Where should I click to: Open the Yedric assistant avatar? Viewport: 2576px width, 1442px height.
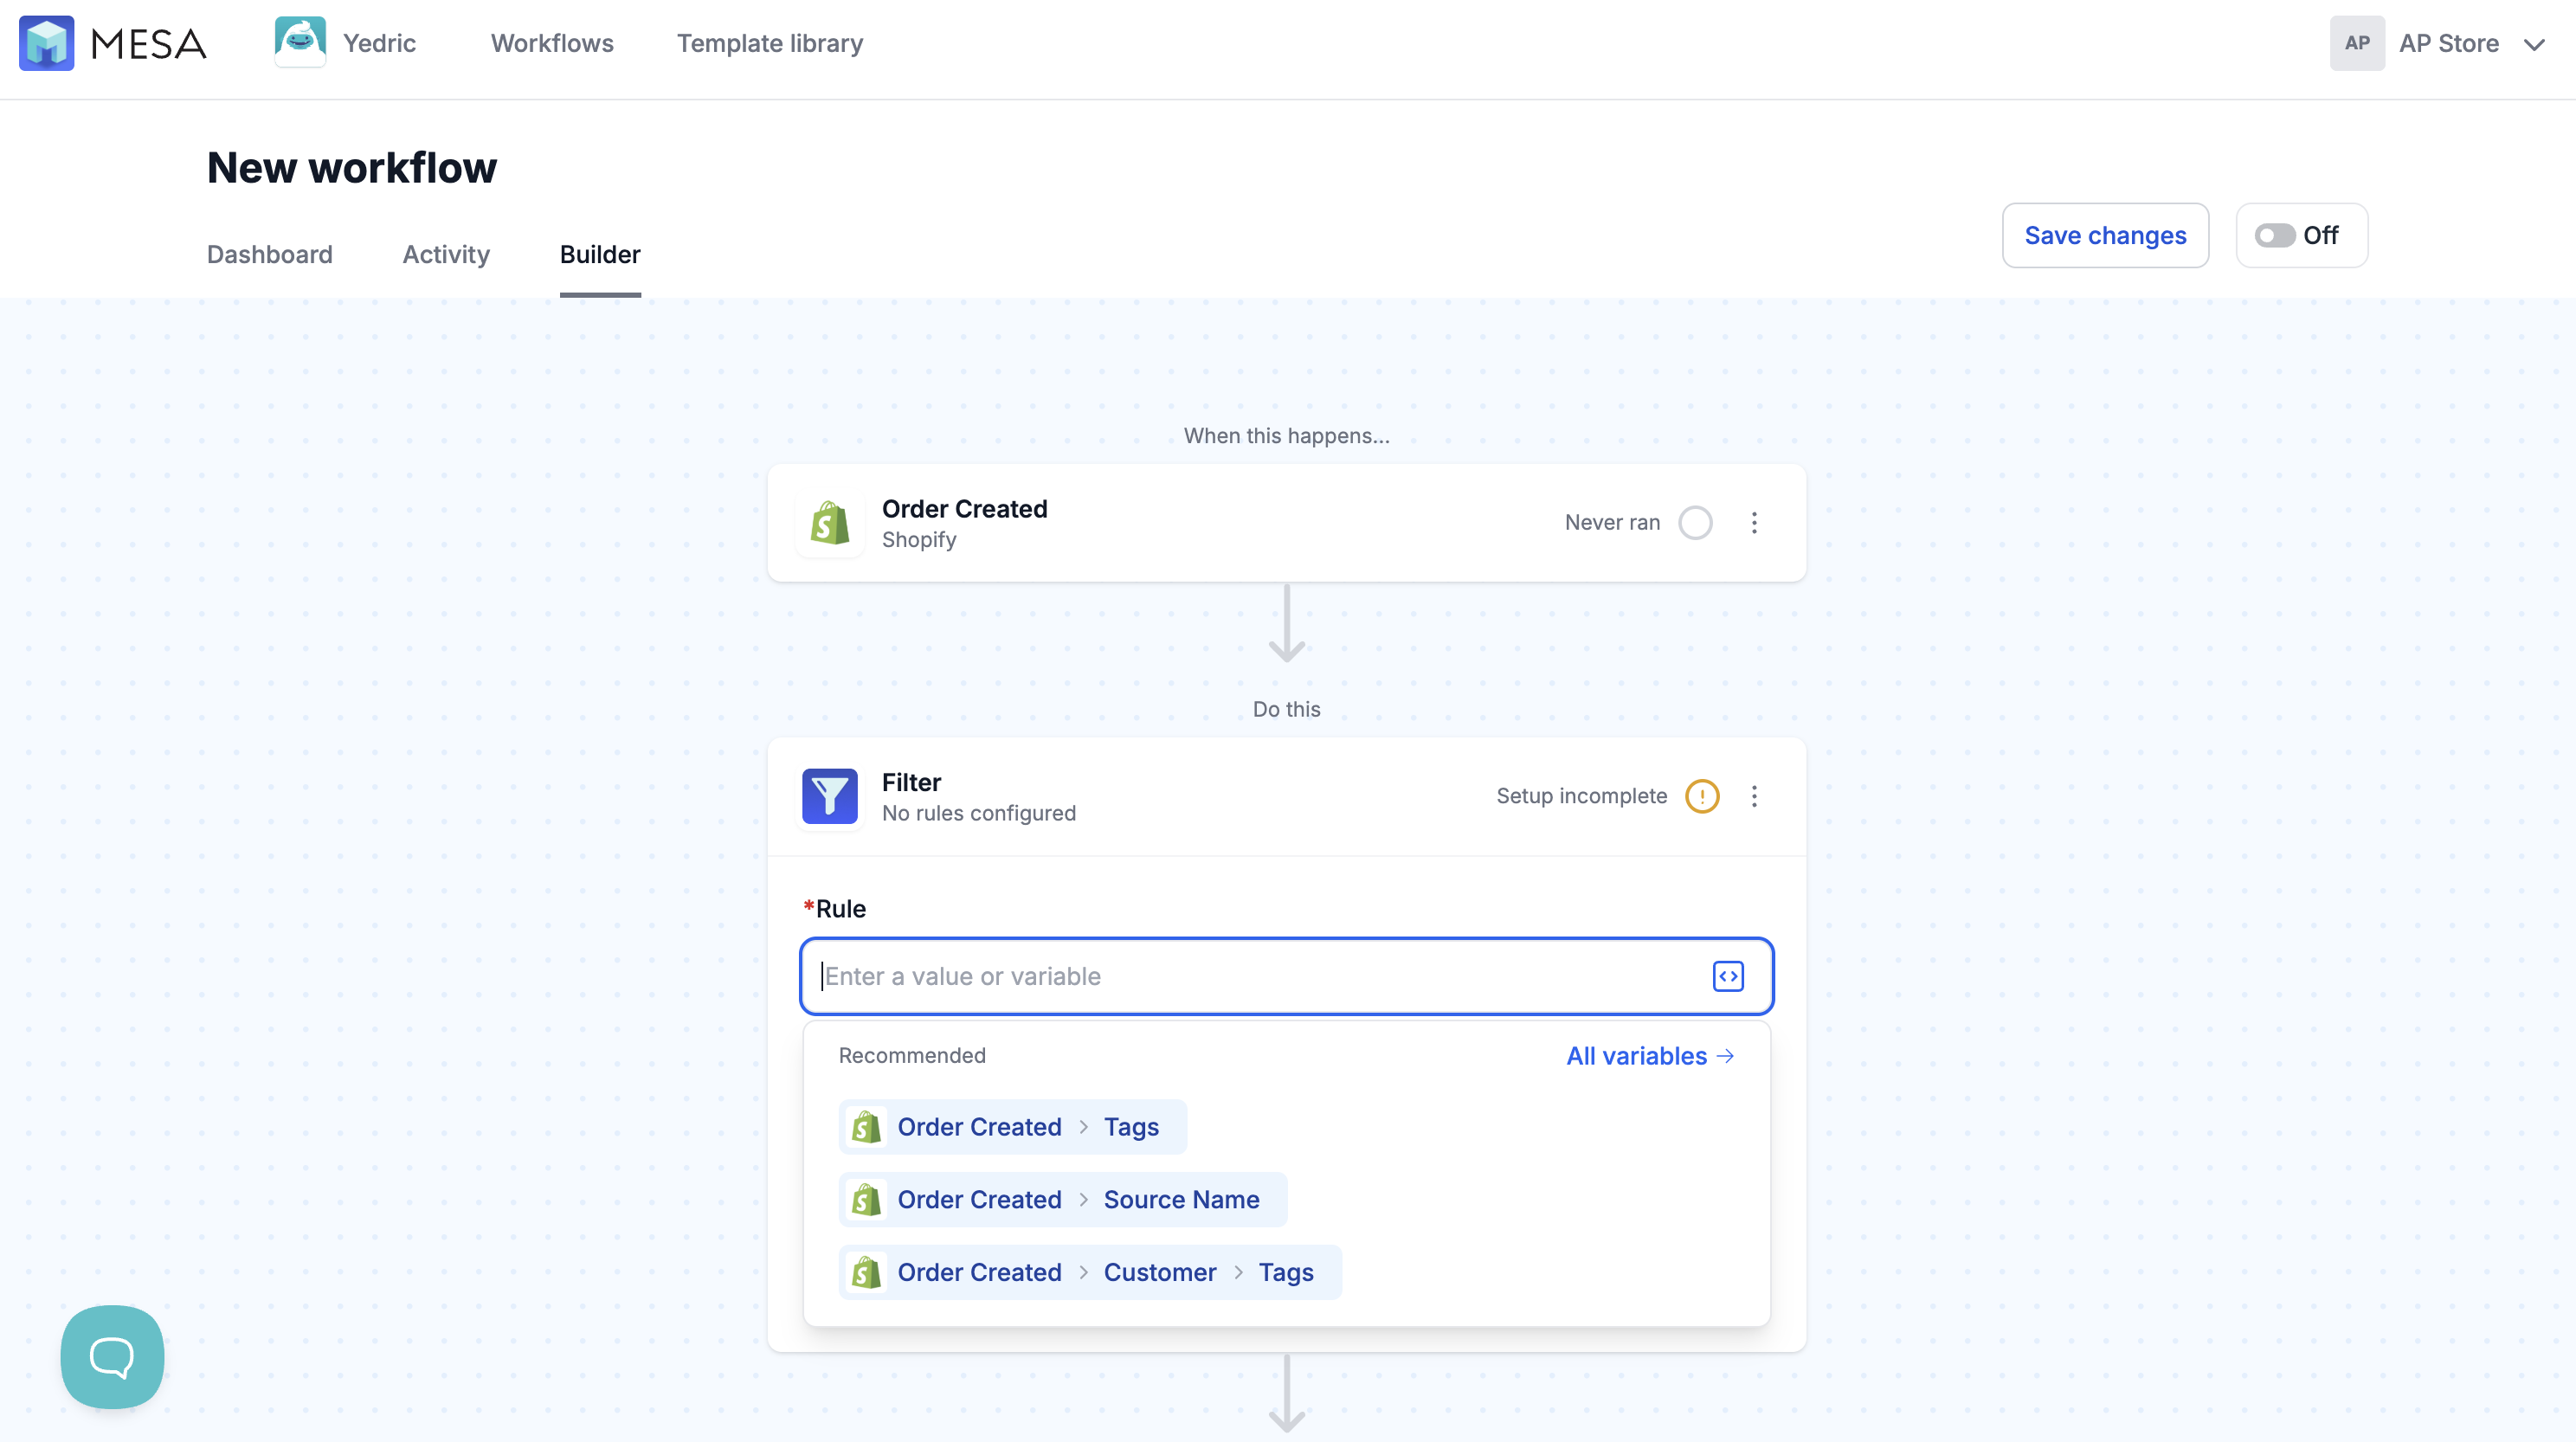pyautogui.click(x=300, y=42)
